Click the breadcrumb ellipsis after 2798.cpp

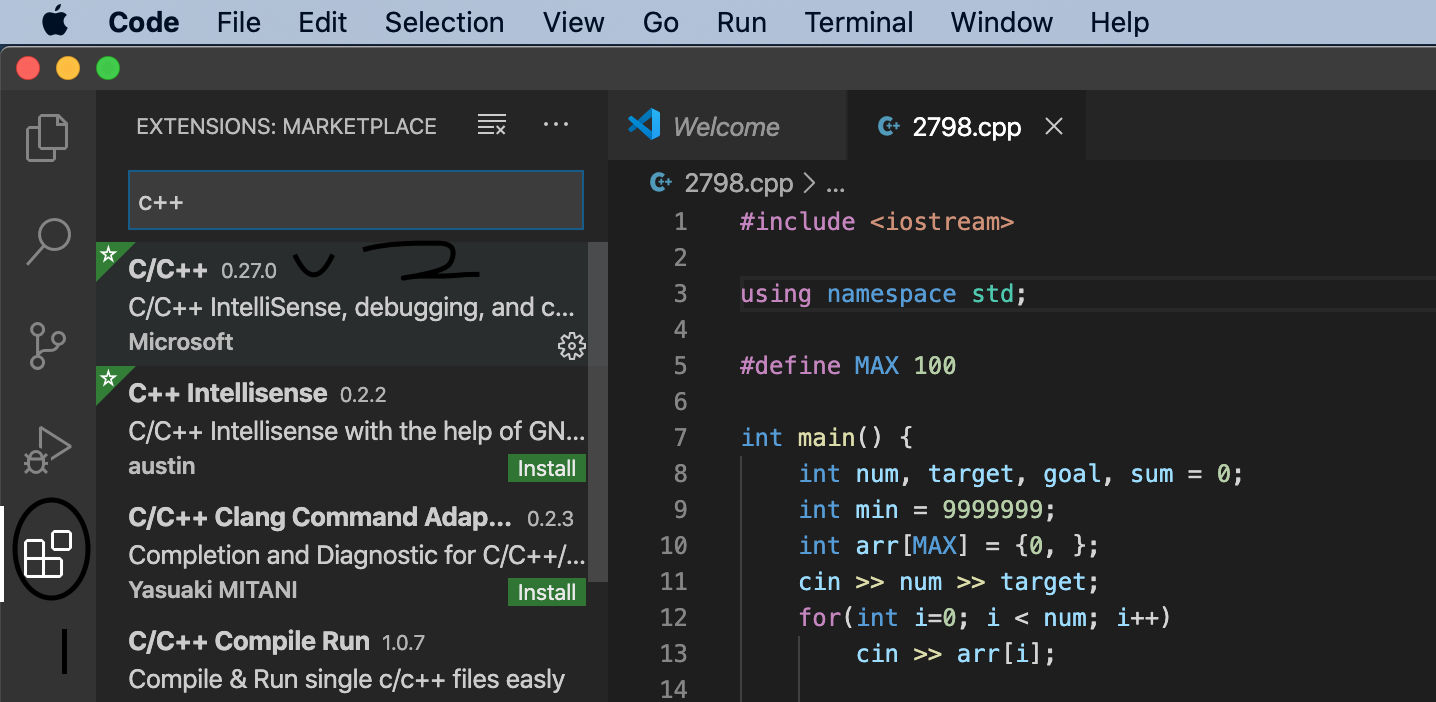click(x=836, y=186)
